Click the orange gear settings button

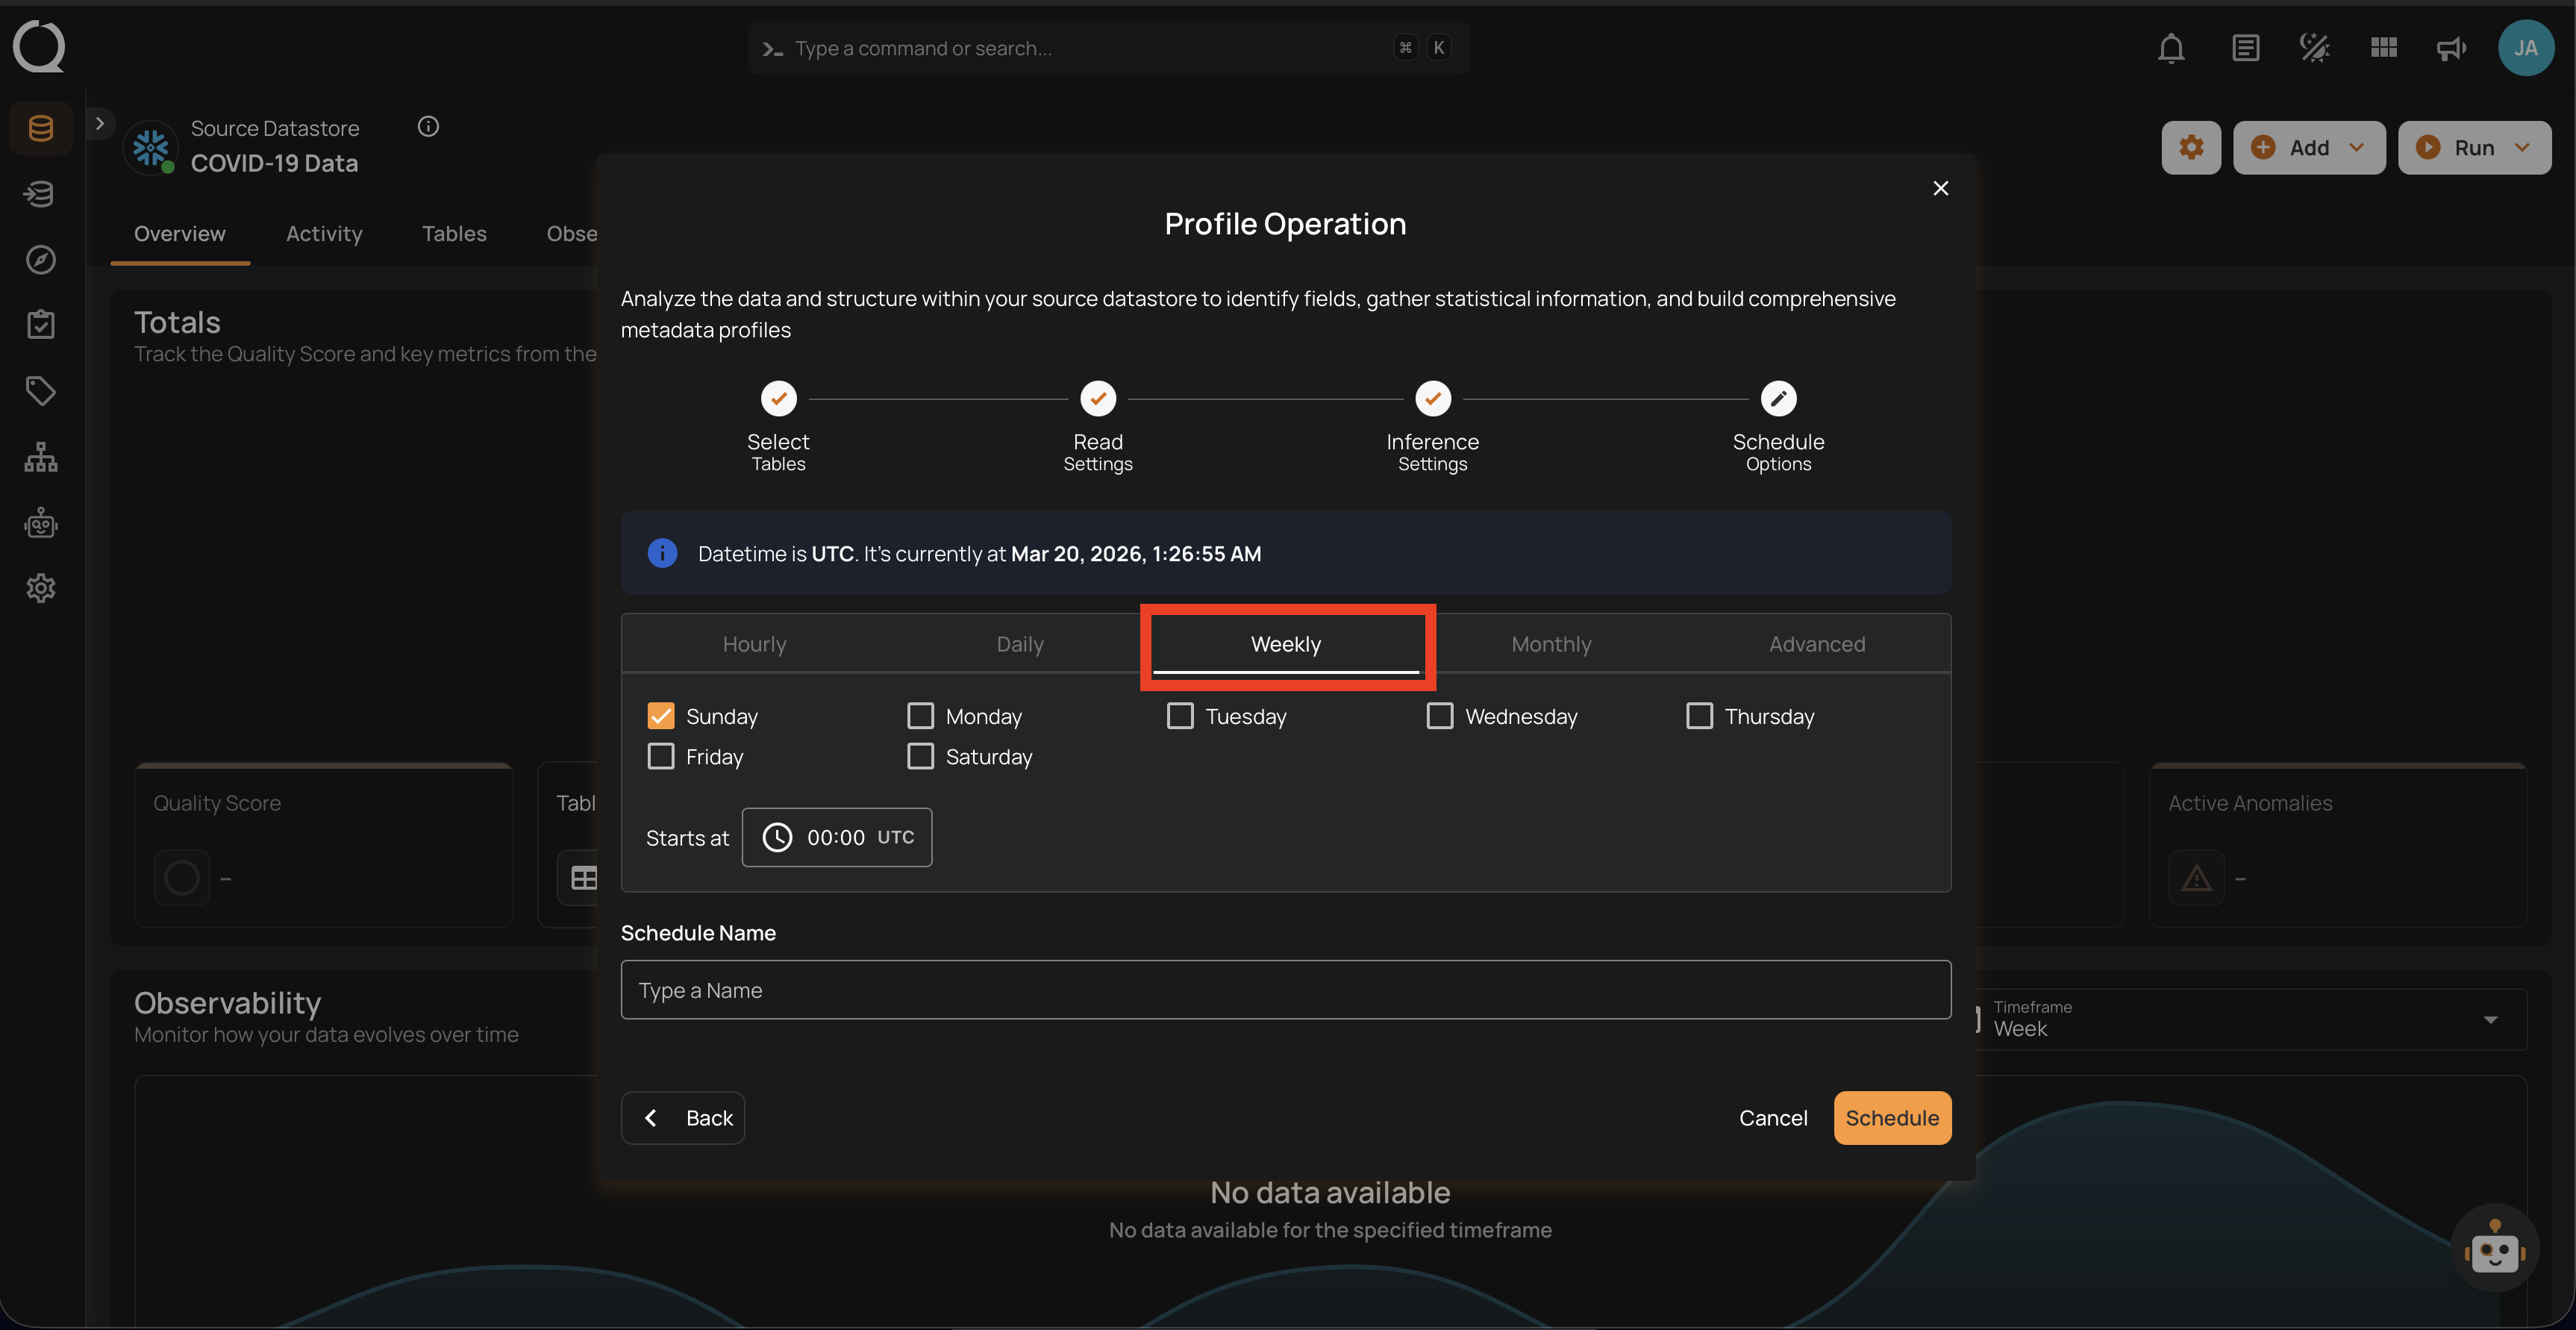(2190, 148)
